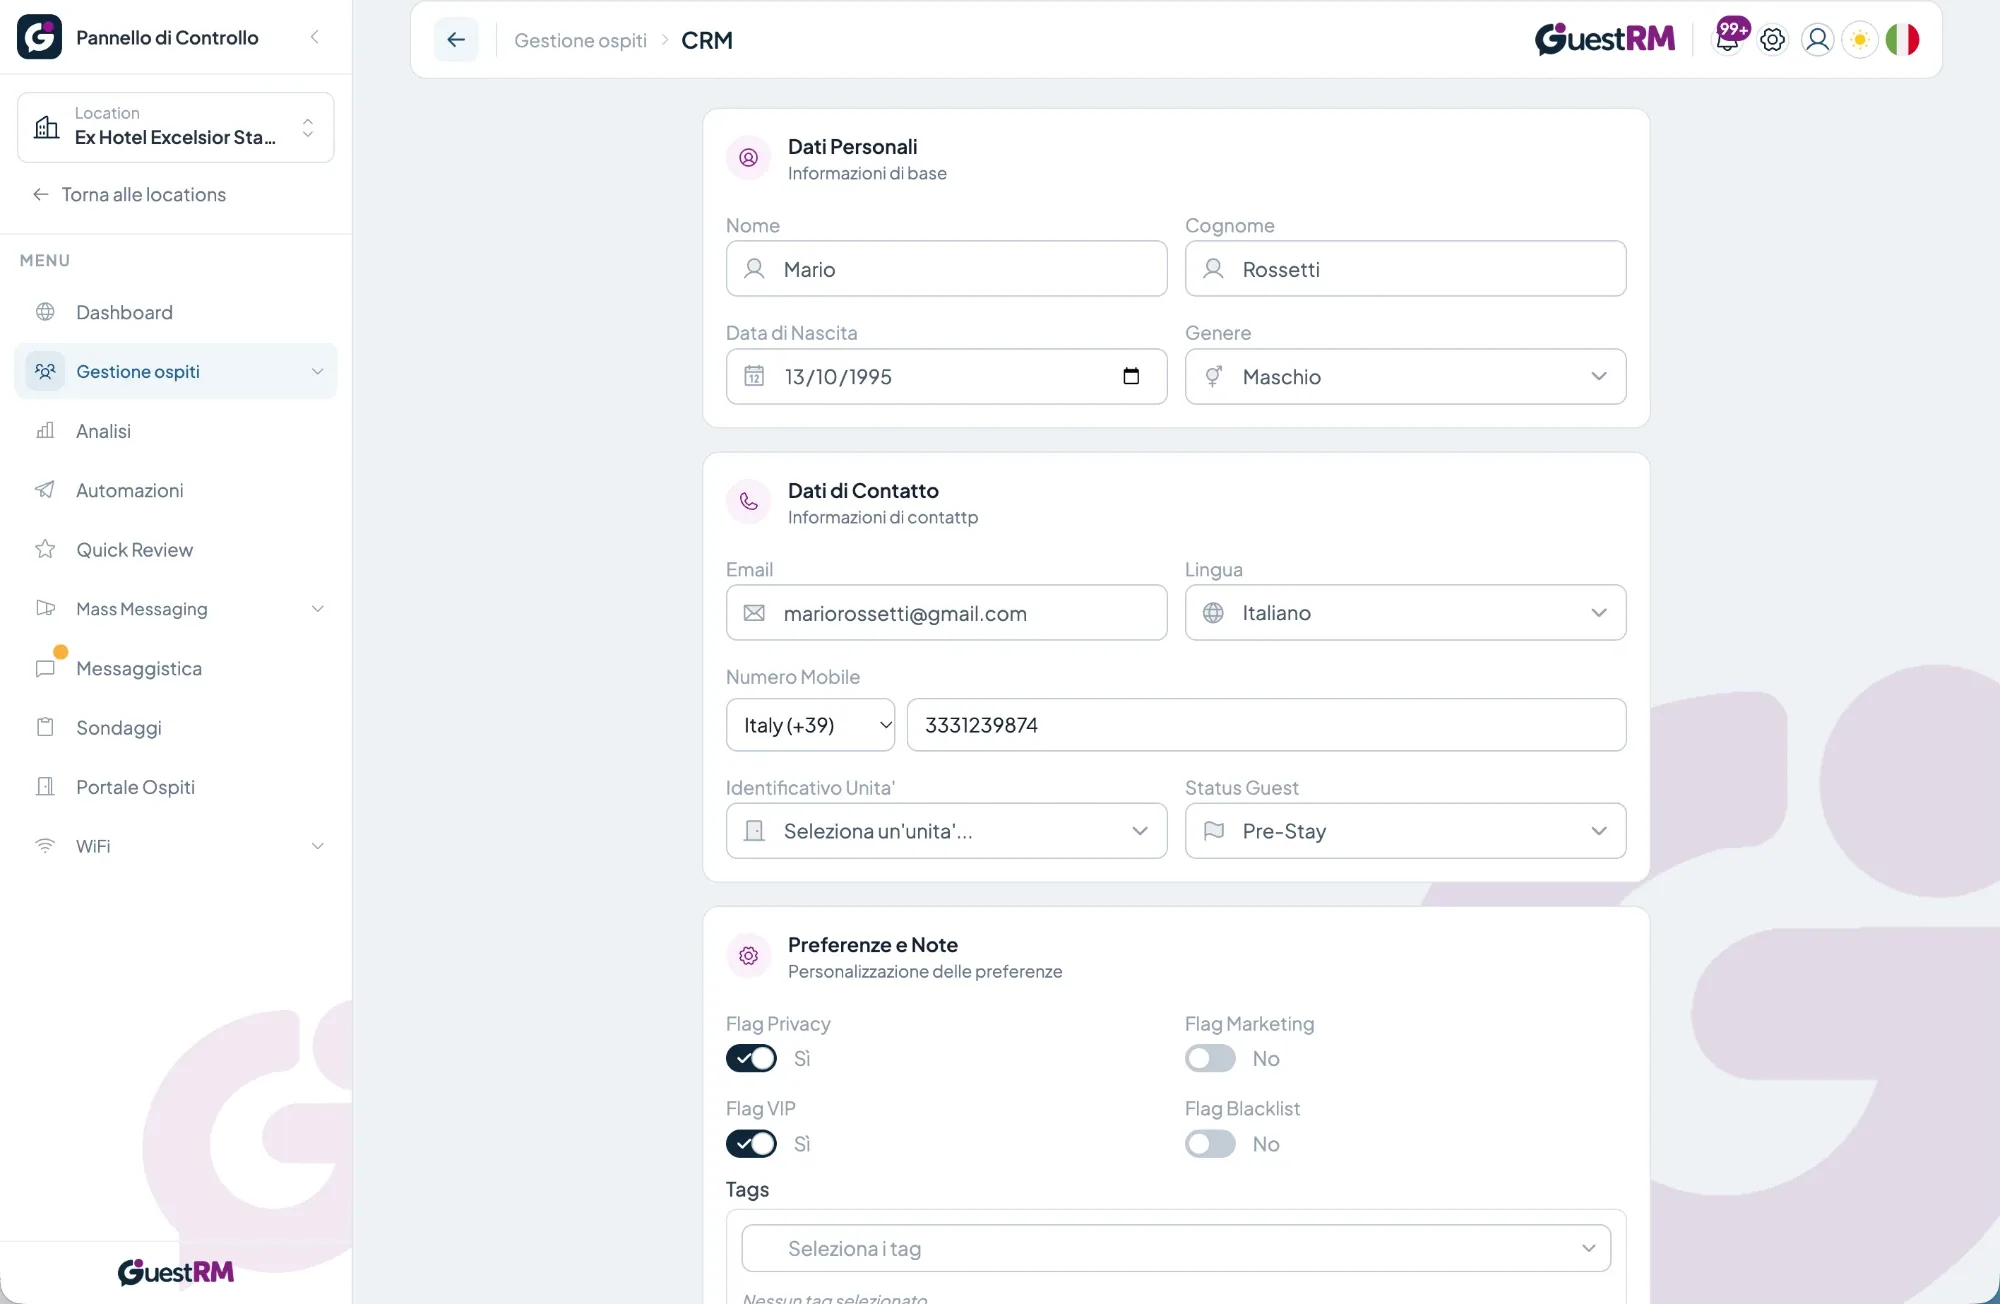The height and width of the screenshot is (1304, 2000).
Task: Change language via Italian flag icon
Action: [1902, 40]
